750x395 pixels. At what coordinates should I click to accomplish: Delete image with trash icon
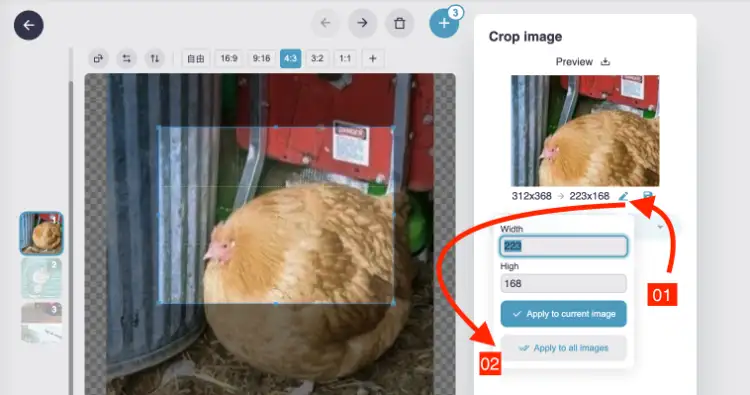coord(399,22)
